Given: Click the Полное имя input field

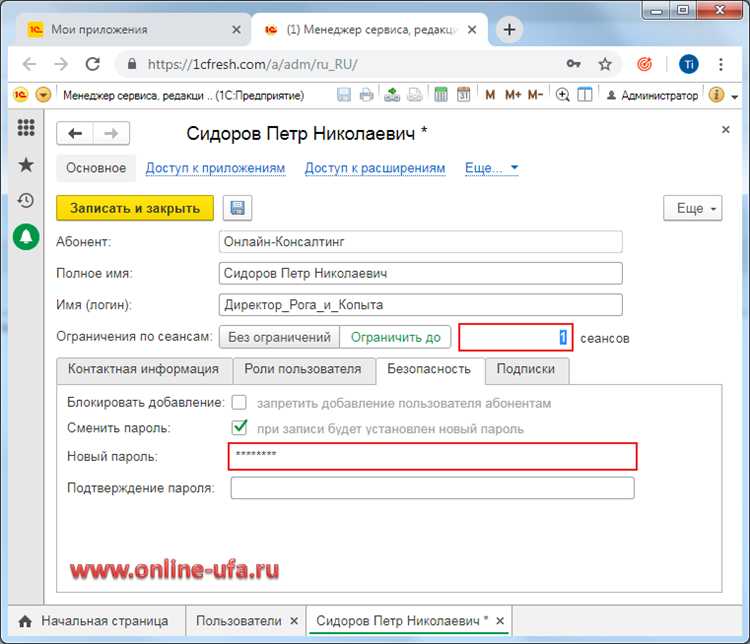Looking at the screenshot, I should (420, 273).
